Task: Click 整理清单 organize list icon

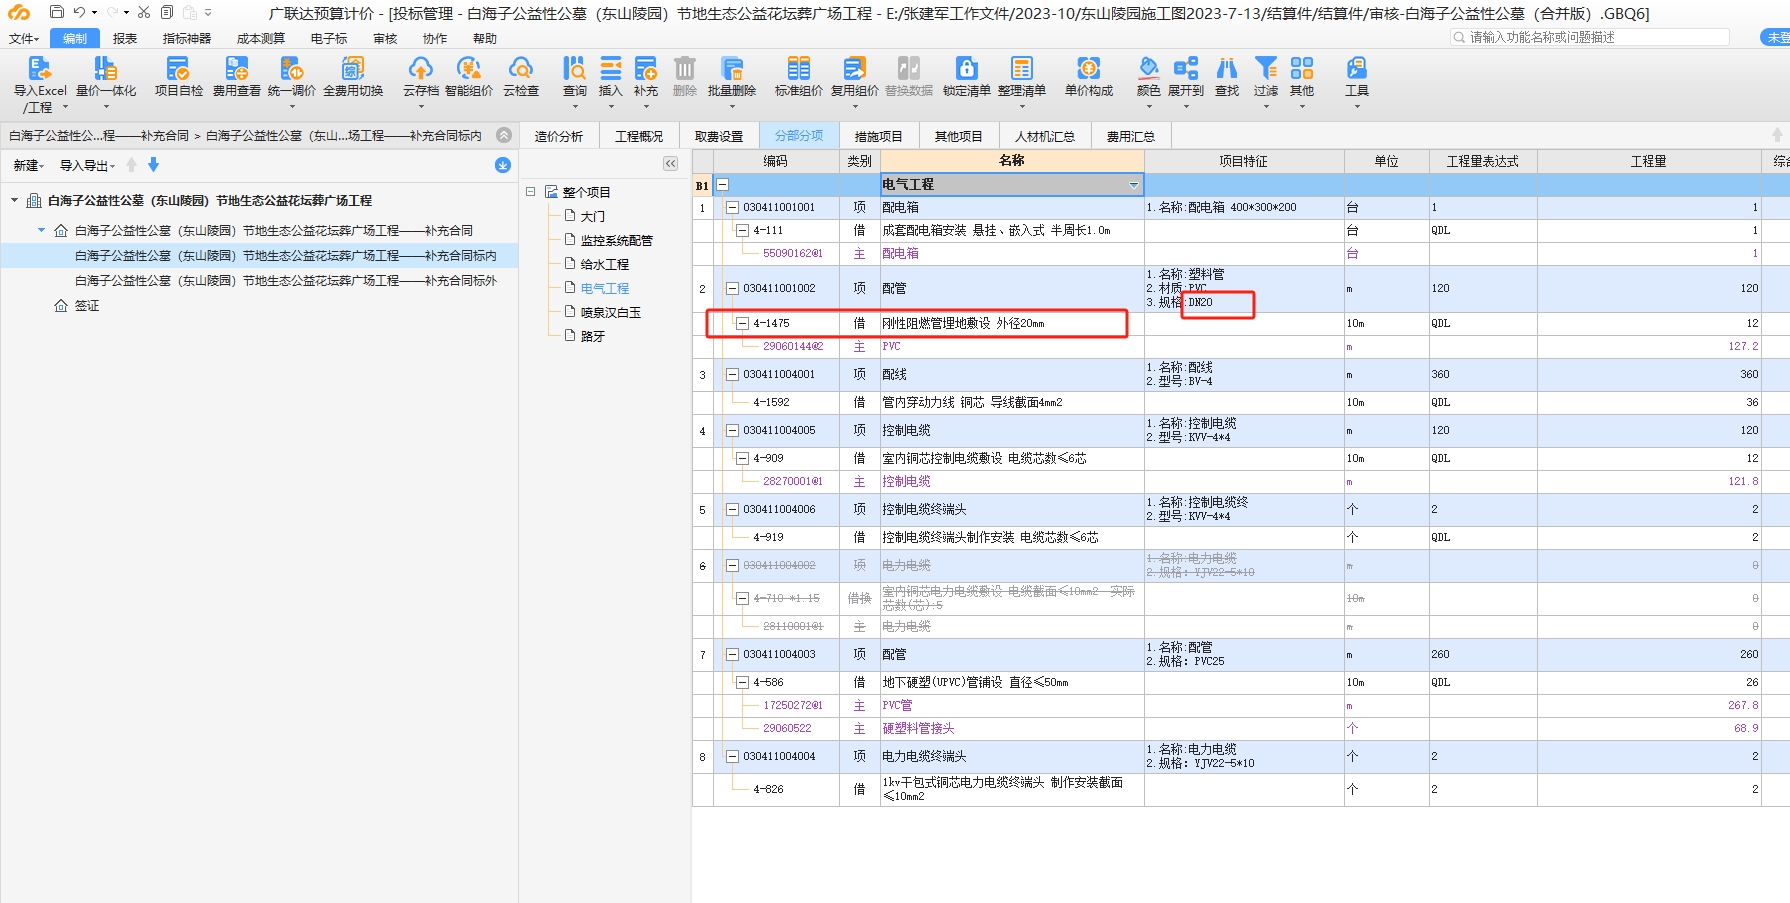Action: pos(1021,68)
